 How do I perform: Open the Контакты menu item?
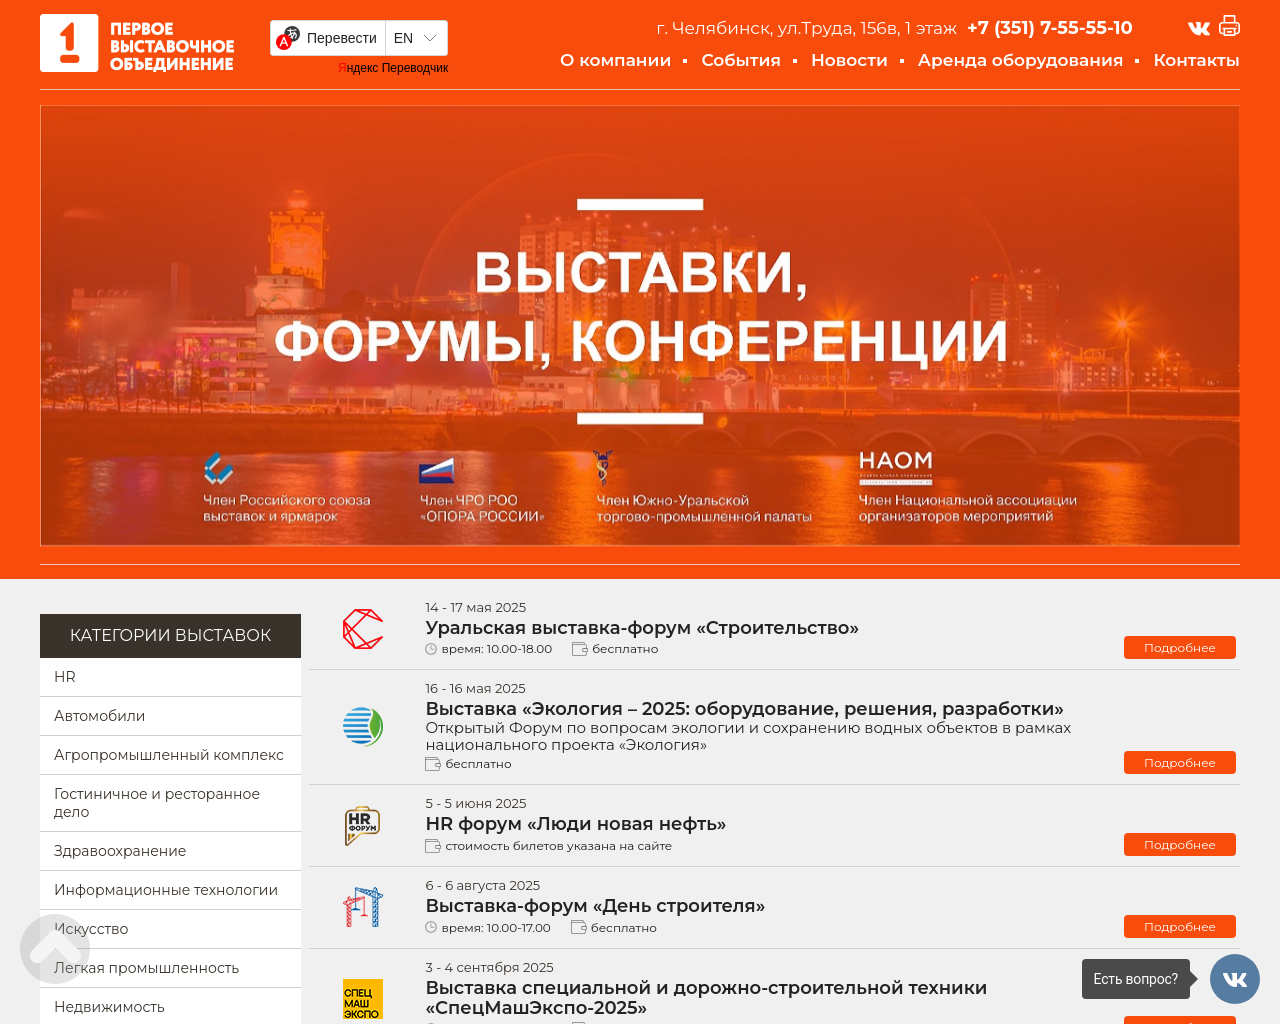[1196, 60]
